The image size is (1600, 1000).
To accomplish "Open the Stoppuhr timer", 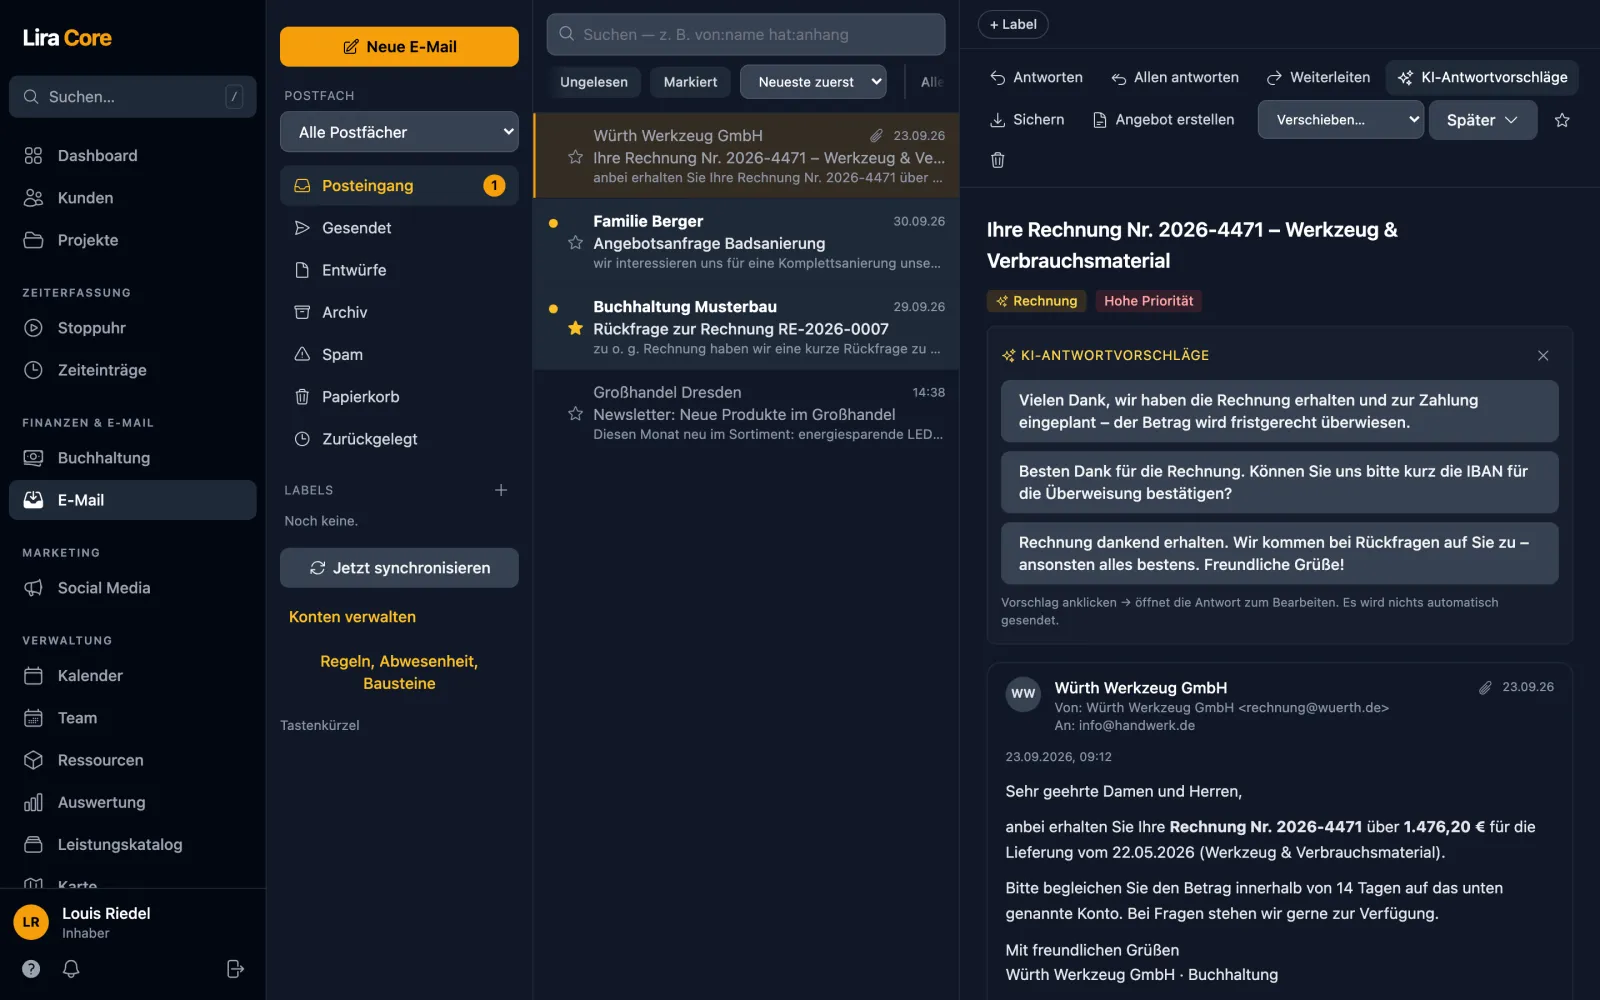I will click(x=133, y=328).
